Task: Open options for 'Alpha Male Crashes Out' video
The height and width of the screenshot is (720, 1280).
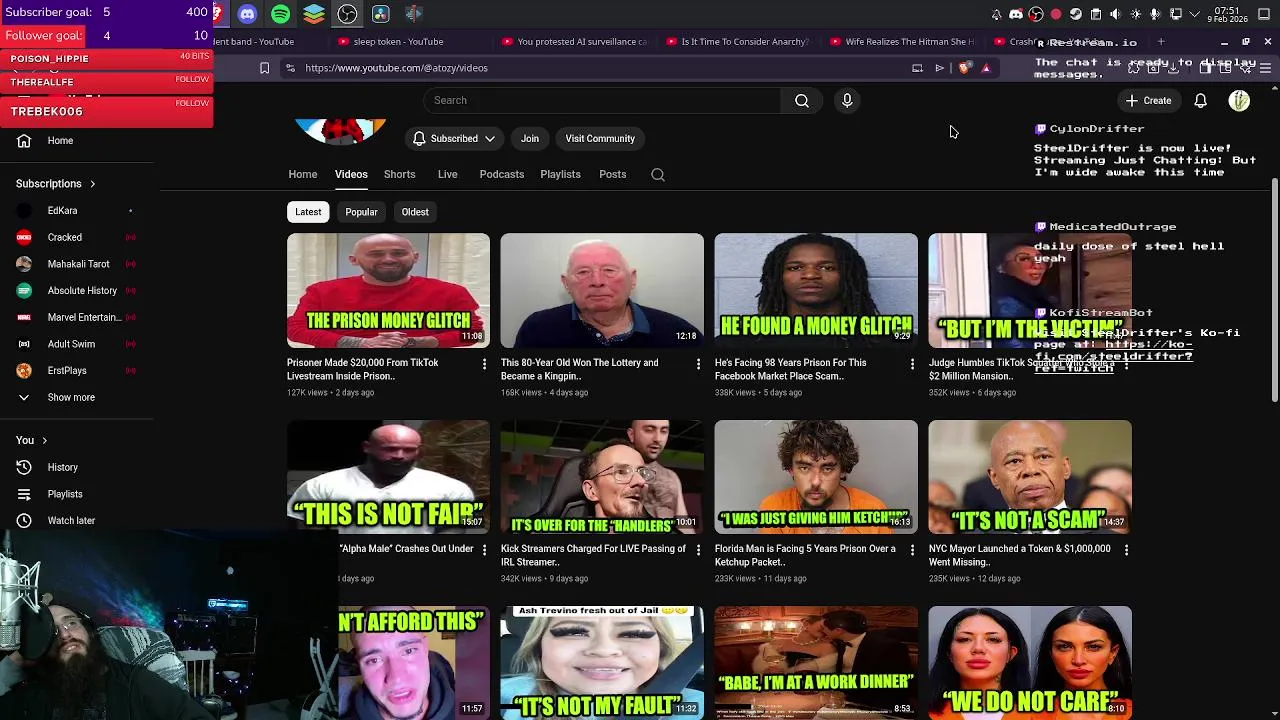Action: 484,550
